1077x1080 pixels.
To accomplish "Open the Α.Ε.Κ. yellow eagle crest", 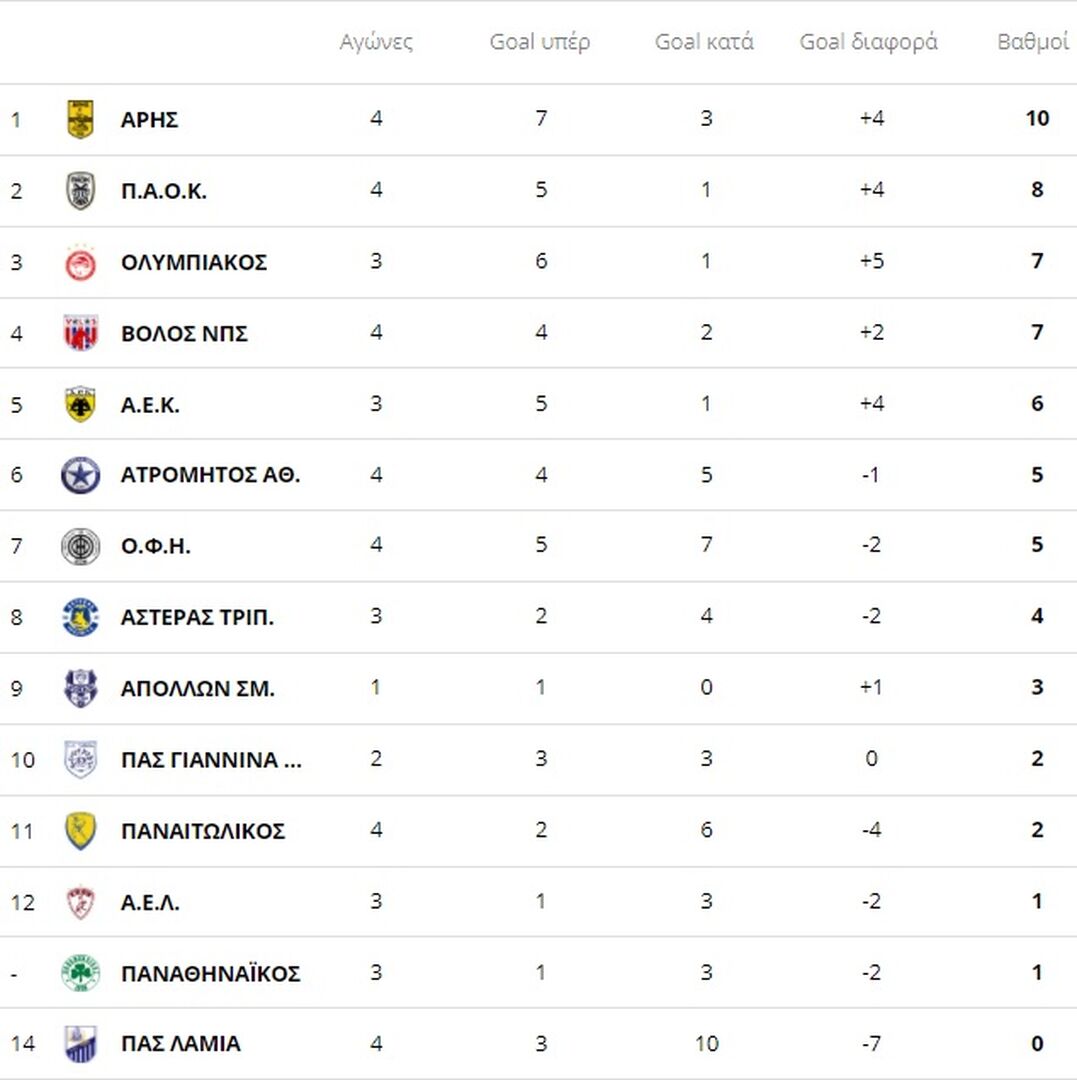I will coord(81,404).
